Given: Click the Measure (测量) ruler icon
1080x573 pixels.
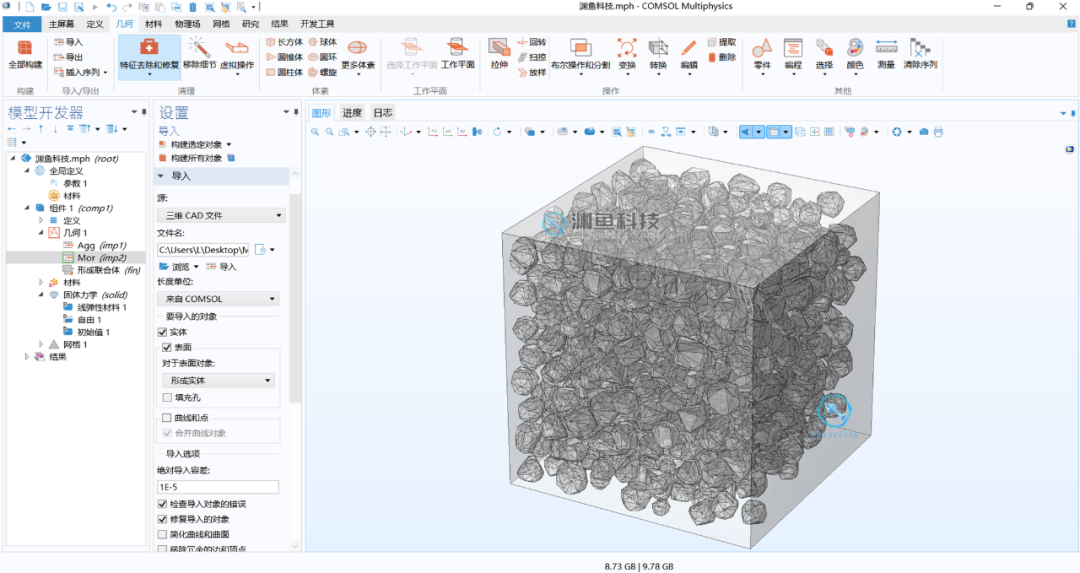Looking at the screenshot, I should (886, 48).
